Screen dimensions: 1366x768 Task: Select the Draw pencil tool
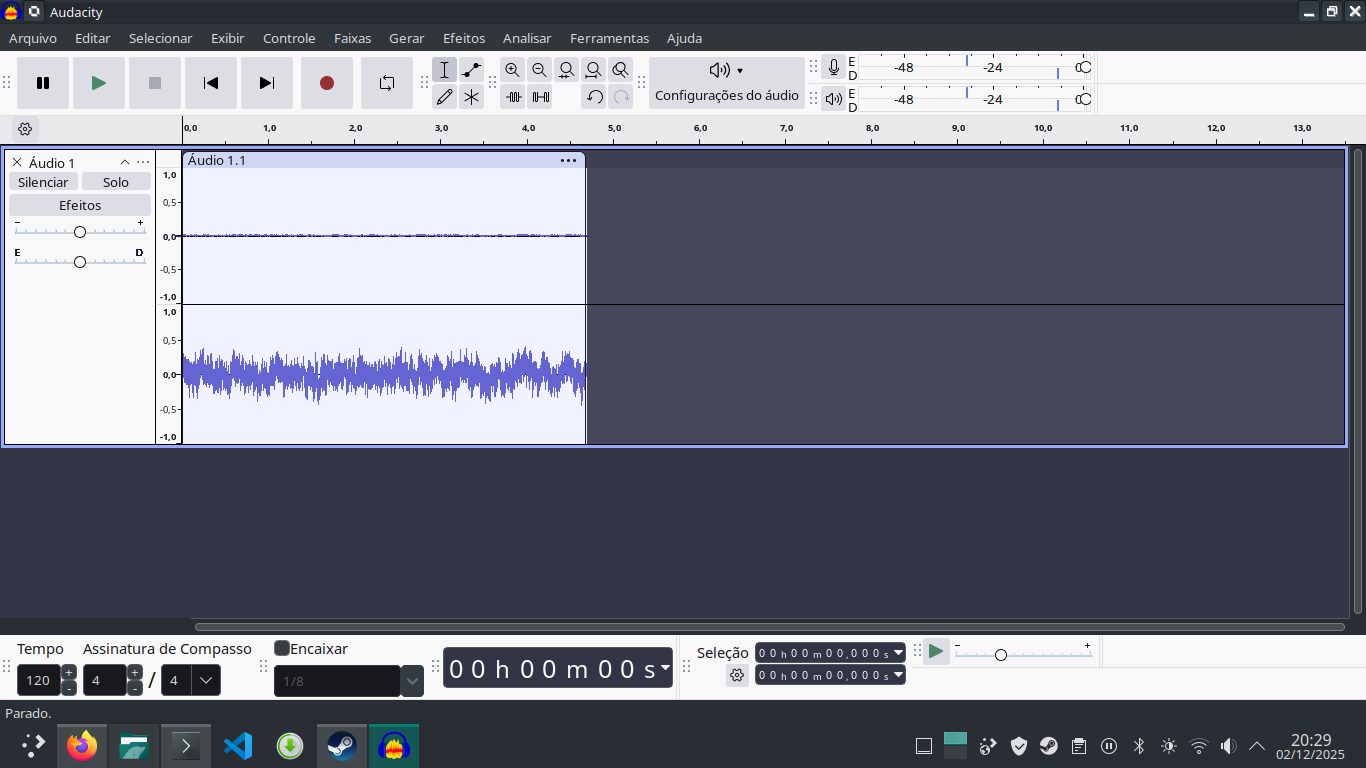coord(445,97)
